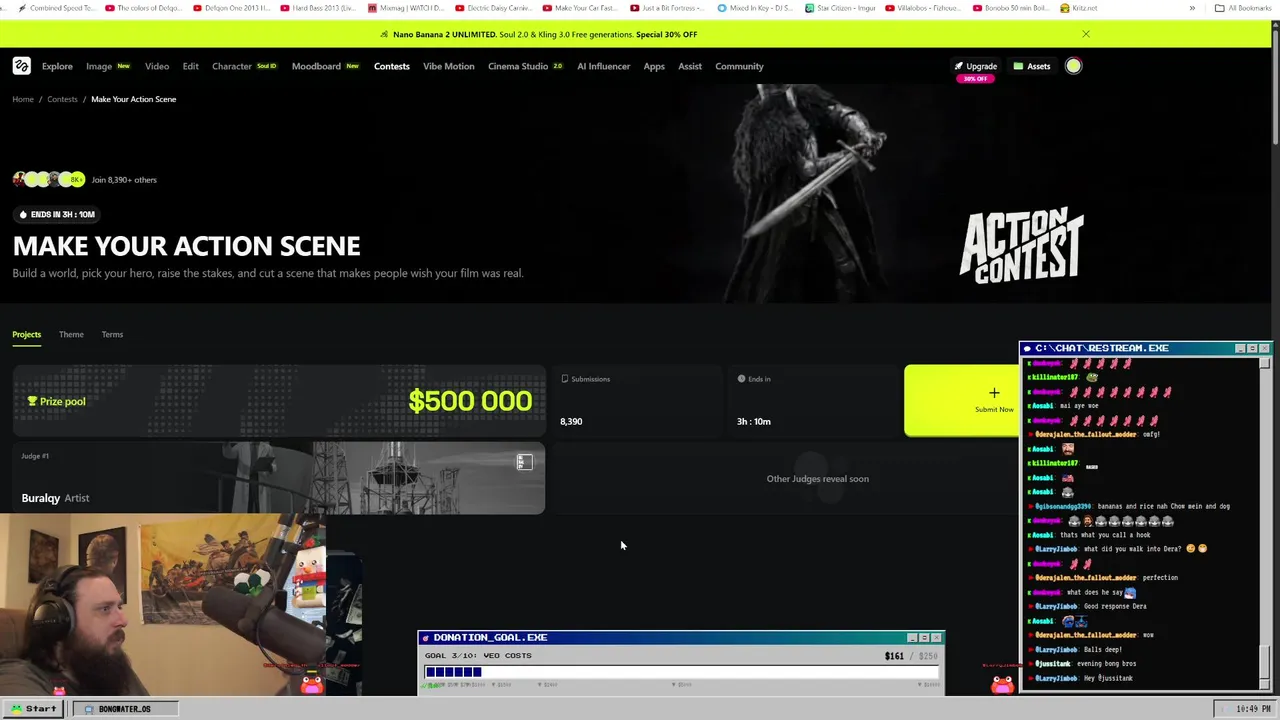The image size is (1280, 720).
Task: Go to the Contests nav item
Action: (392, 66)
